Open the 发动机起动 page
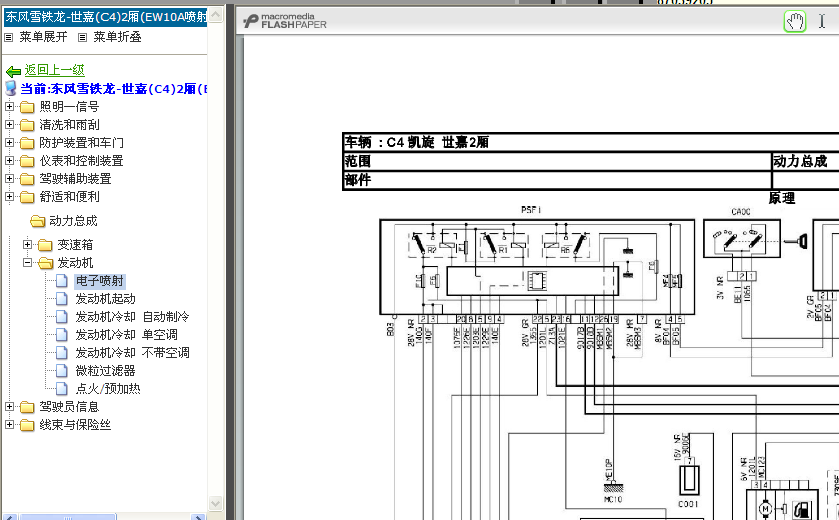 pos(106,299)
